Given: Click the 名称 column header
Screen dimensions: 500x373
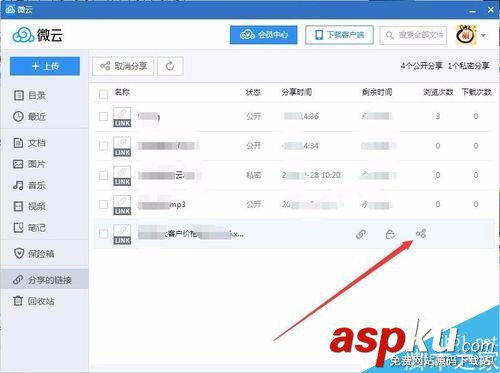Looking at the screenshot, I should 122,92.
